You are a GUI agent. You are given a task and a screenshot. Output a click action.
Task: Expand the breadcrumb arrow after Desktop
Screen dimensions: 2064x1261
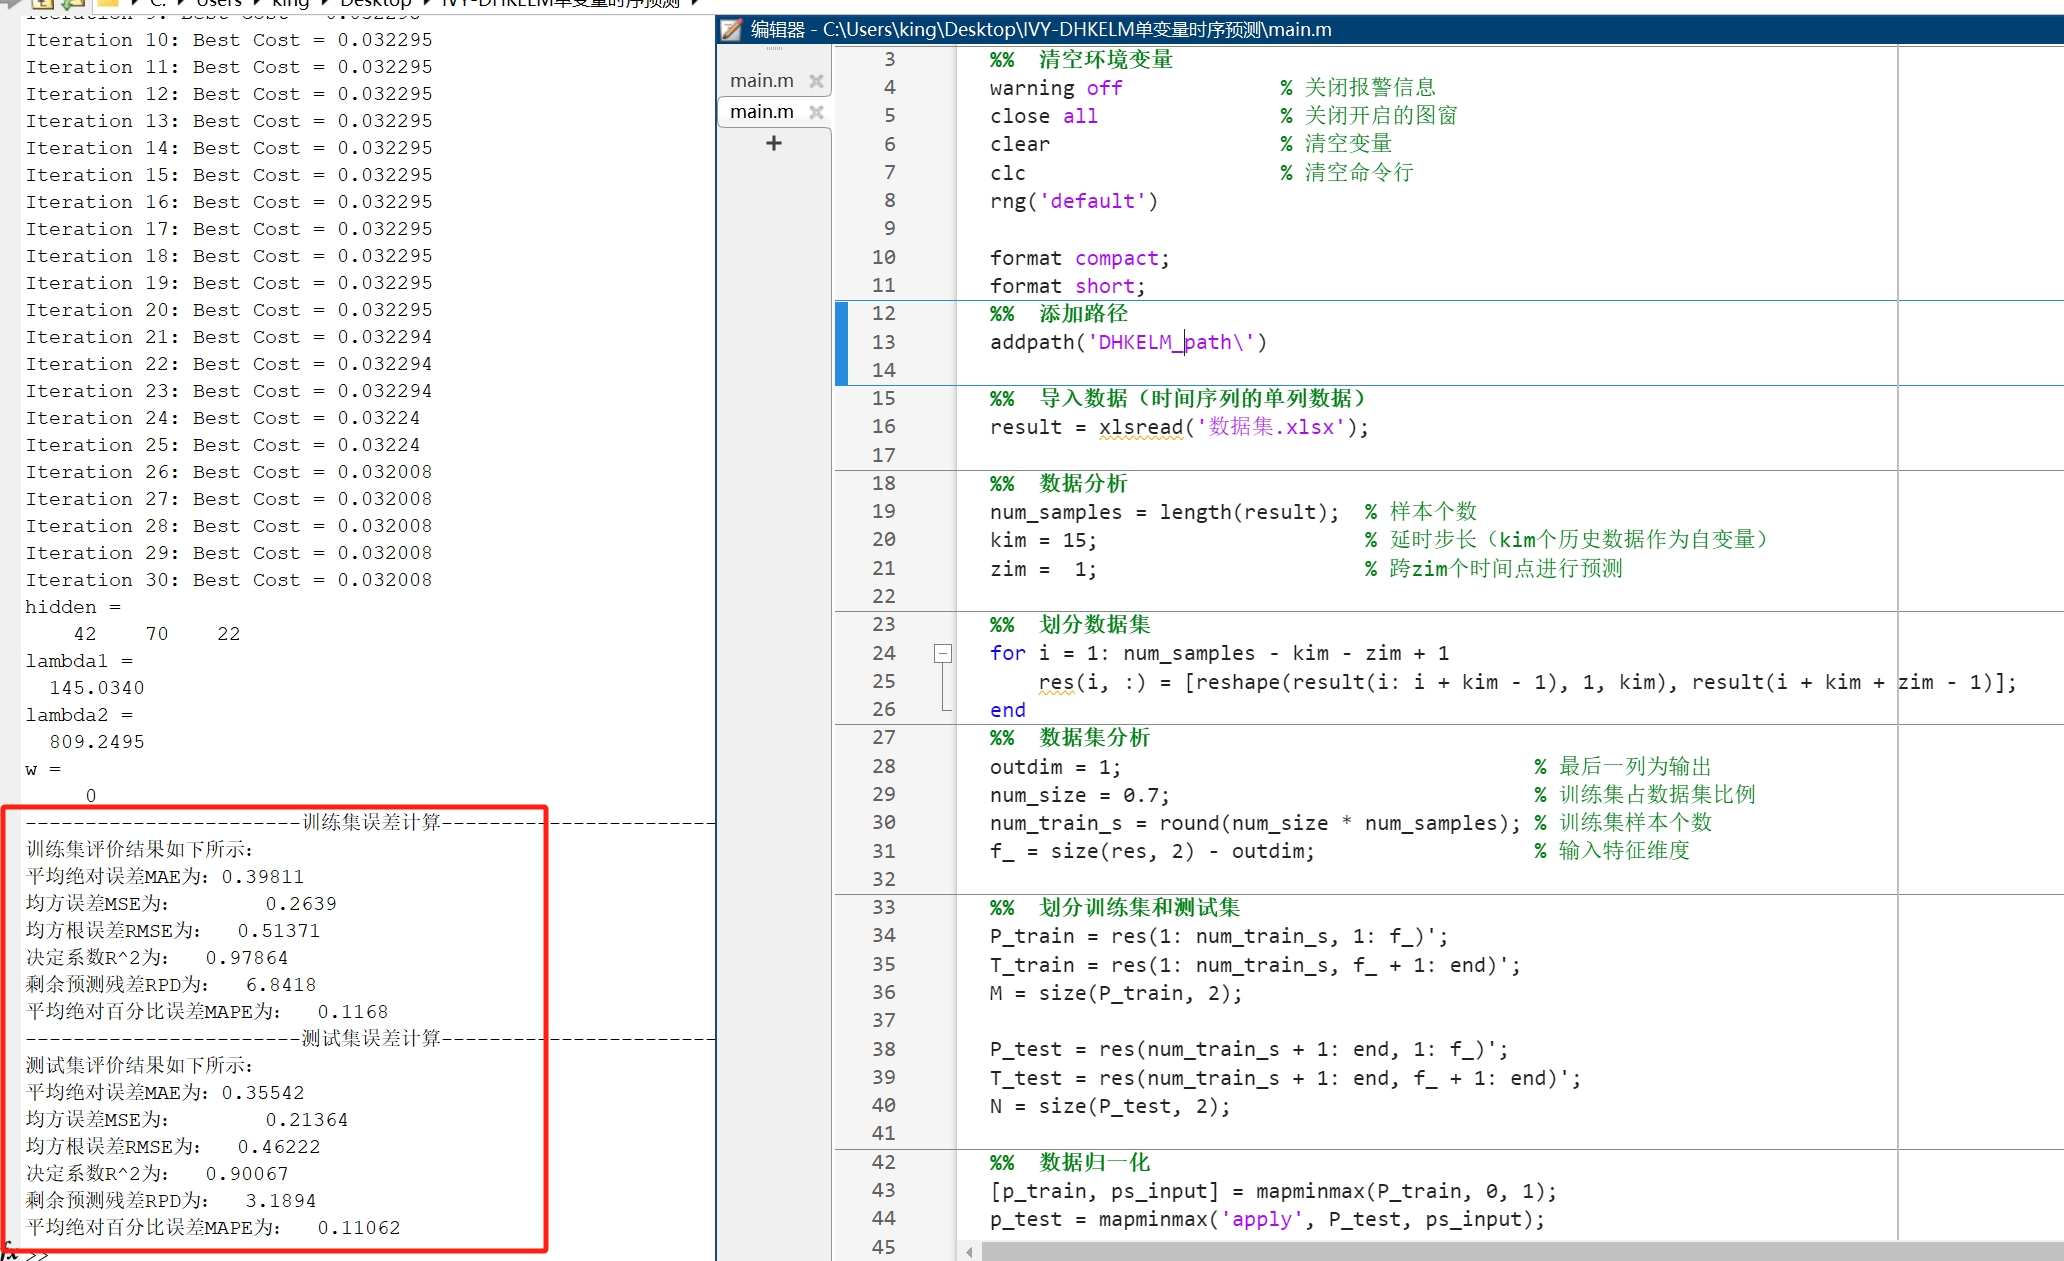tap(428, 4)
